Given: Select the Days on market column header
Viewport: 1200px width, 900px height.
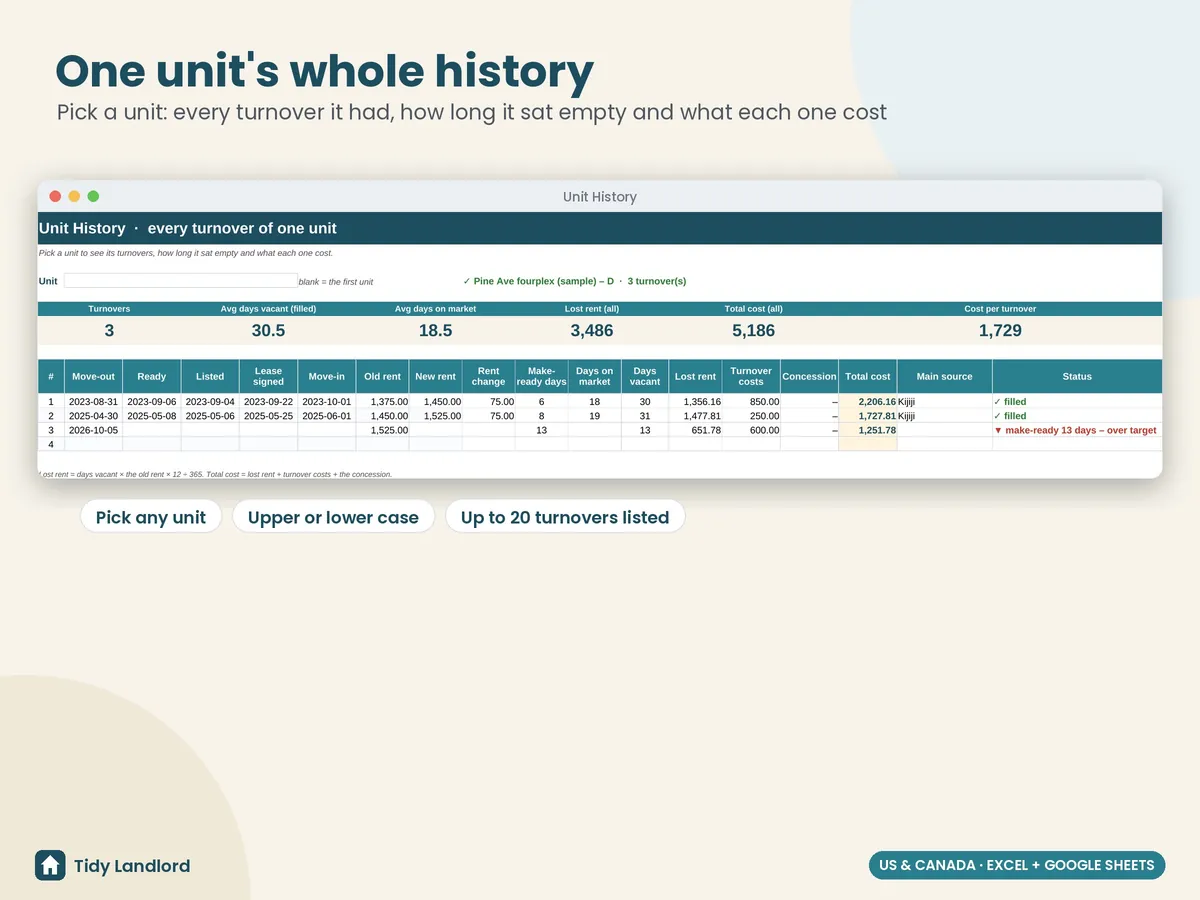Looking at the screenshot, I should pyautogui.click(x=594, y=376).
